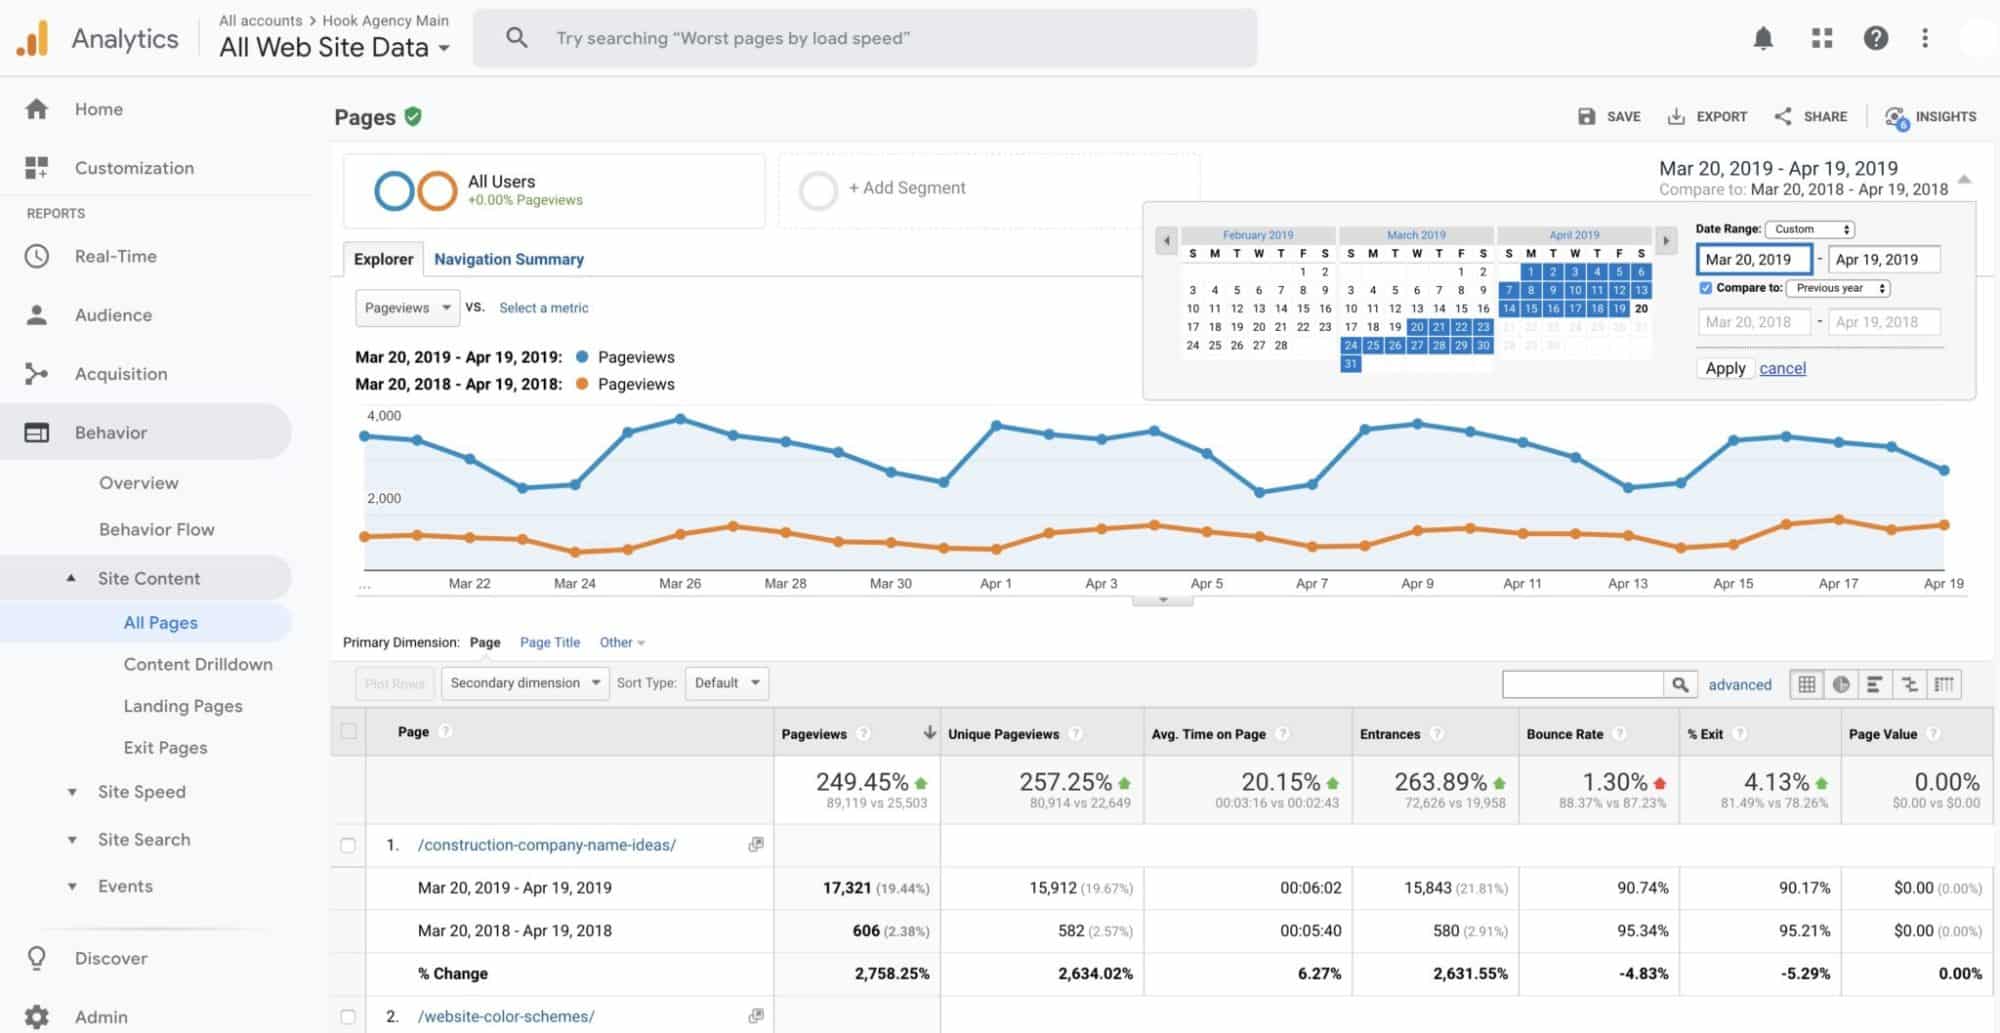Click the All Users segment circles
Viewport: 2000px width, 1033px height.
pos(419,189)
